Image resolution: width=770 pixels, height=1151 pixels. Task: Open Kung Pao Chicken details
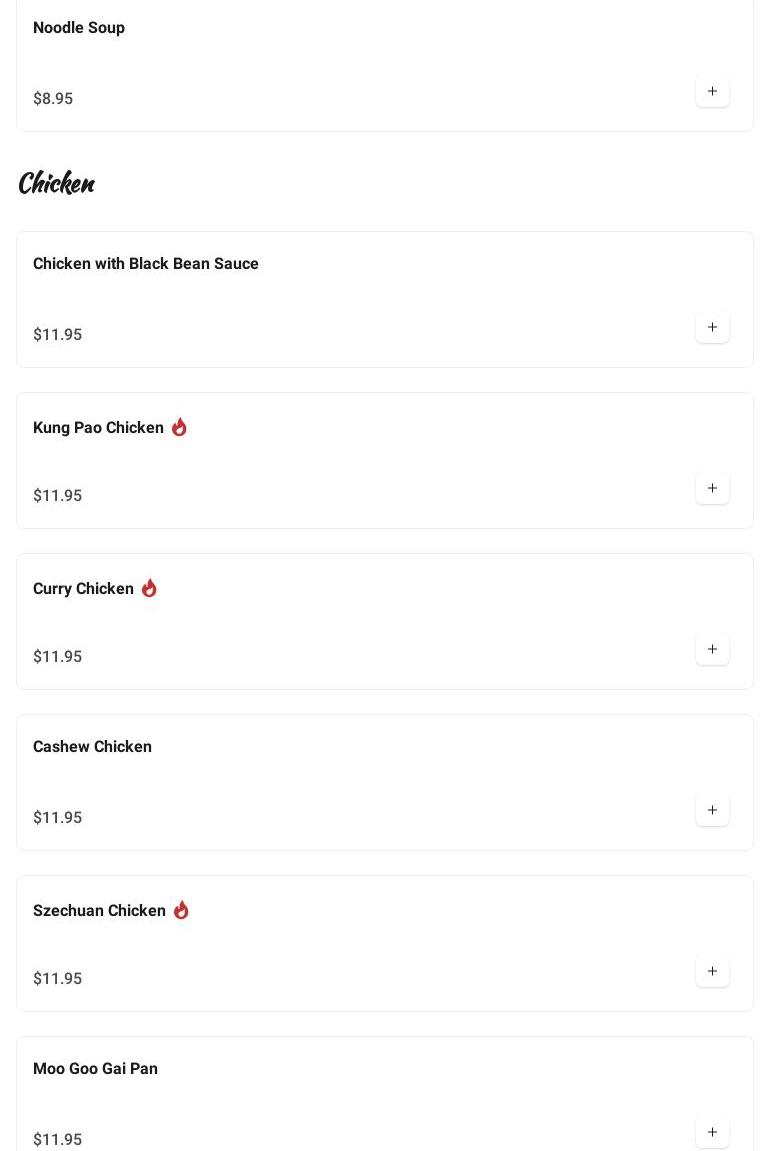98,428
